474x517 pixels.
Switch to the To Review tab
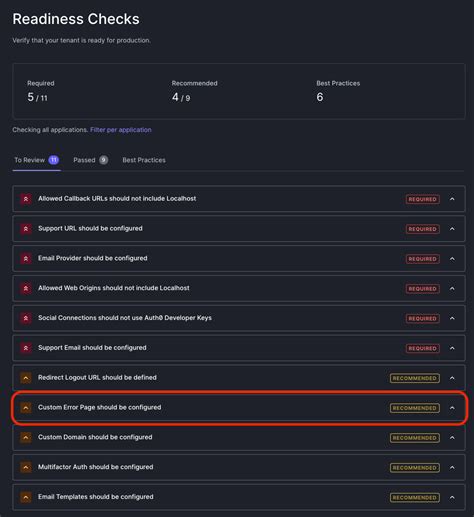(x=36, y=160)
